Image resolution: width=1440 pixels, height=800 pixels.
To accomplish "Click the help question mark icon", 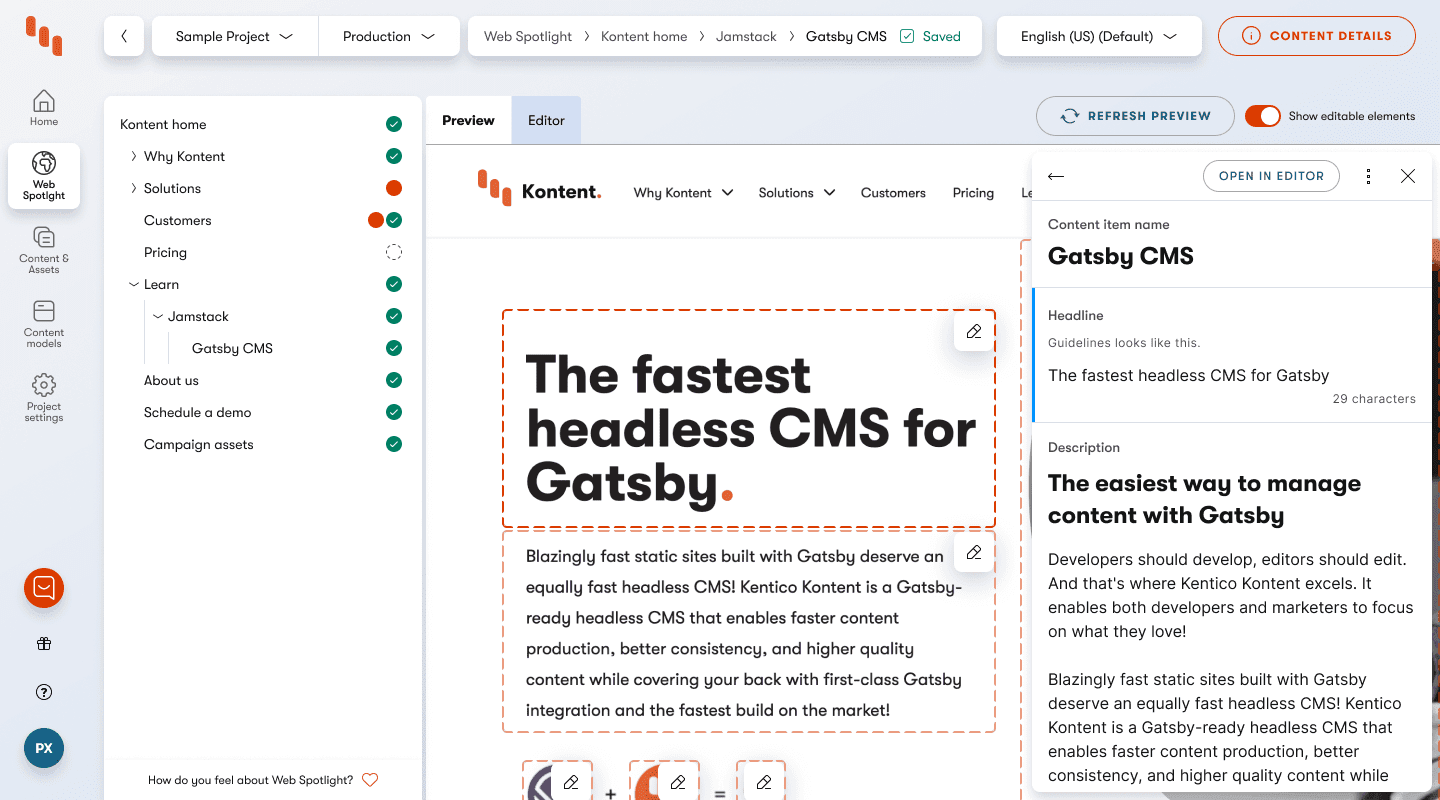I will 44,692.
